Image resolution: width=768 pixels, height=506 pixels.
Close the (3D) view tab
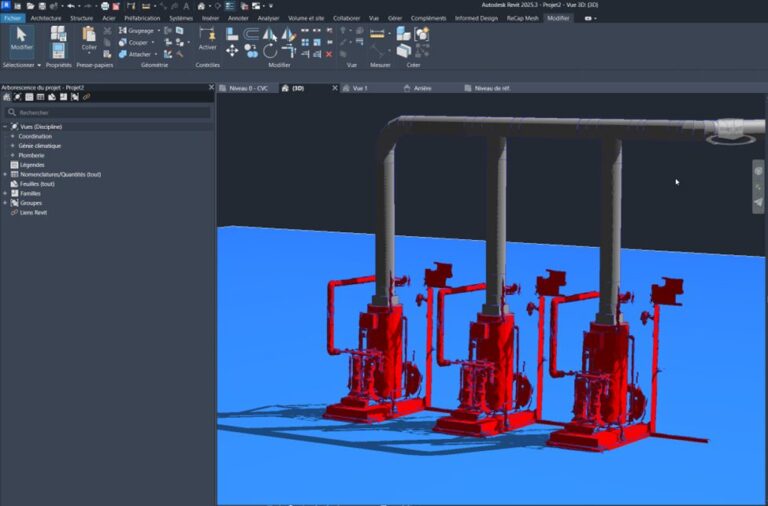click(x=337, y=88)
